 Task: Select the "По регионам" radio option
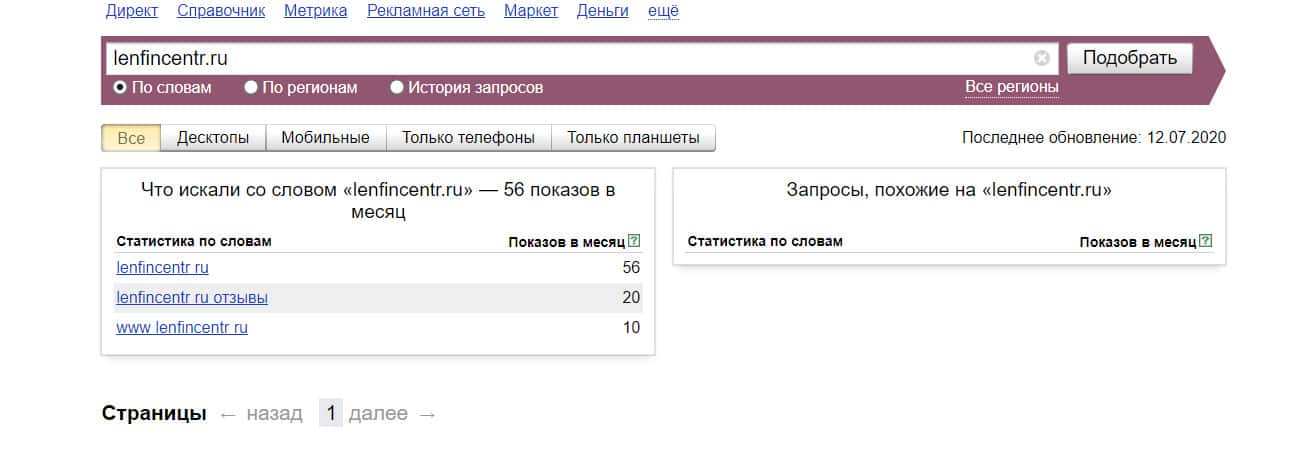251,88
